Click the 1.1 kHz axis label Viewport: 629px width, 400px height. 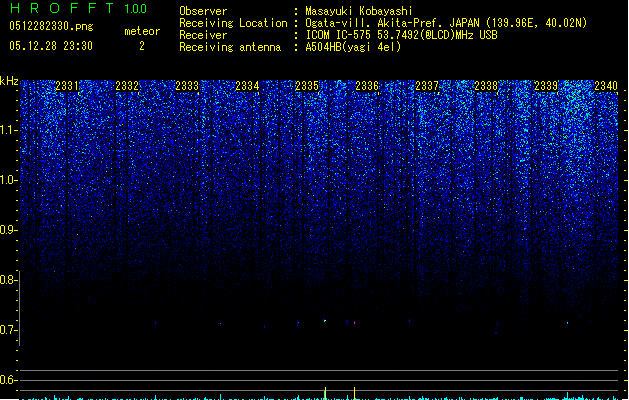(x=8, y=130)
